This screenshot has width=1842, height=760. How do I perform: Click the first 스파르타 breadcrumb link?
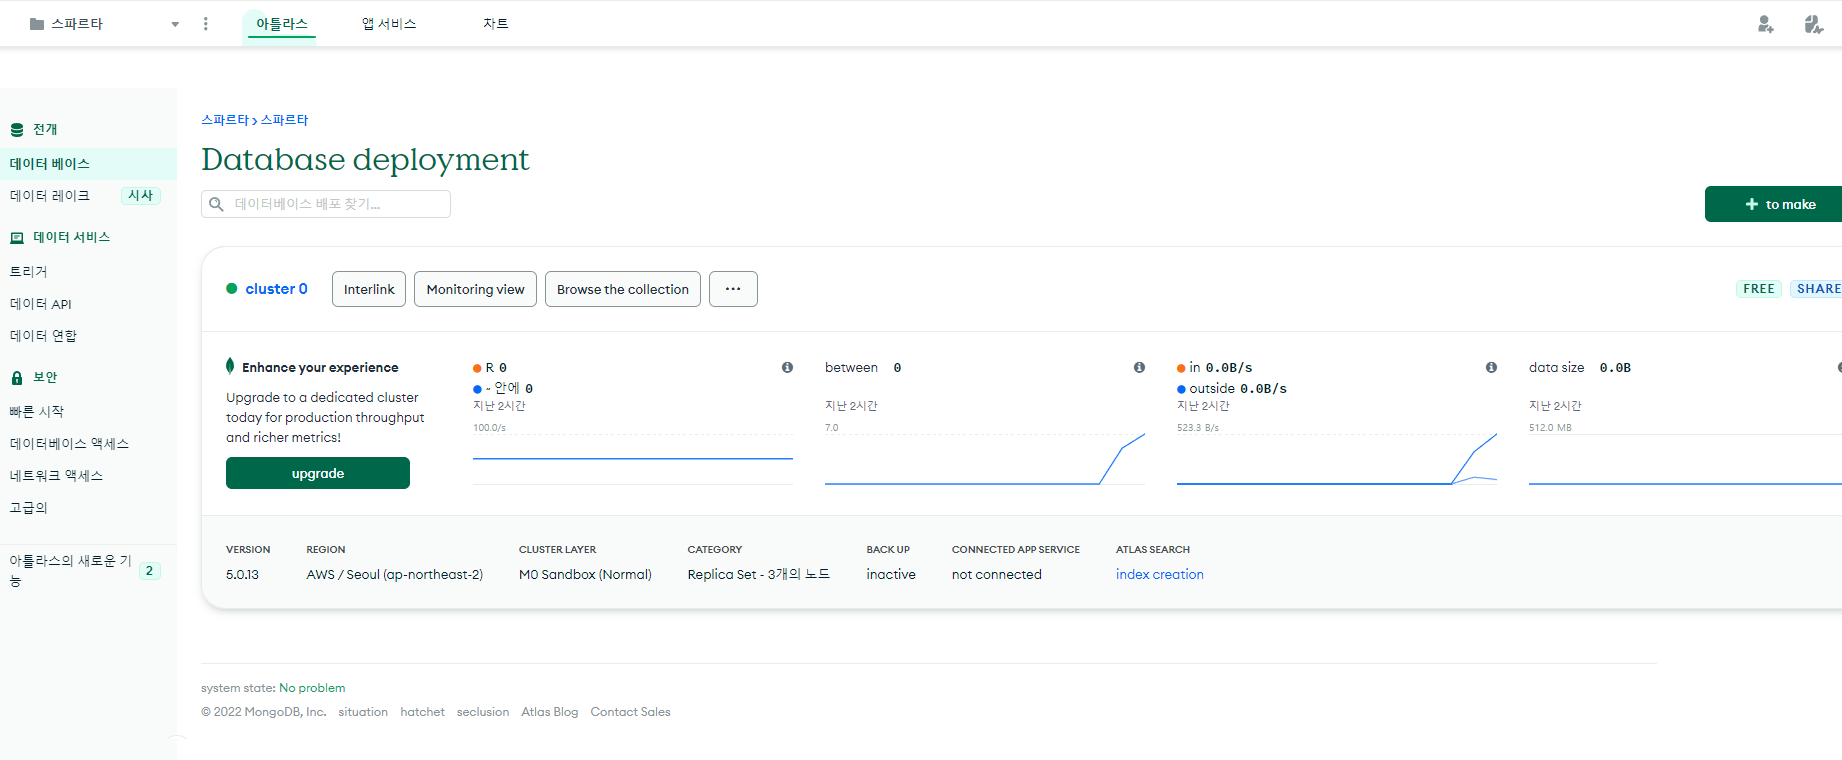[225, 120]
